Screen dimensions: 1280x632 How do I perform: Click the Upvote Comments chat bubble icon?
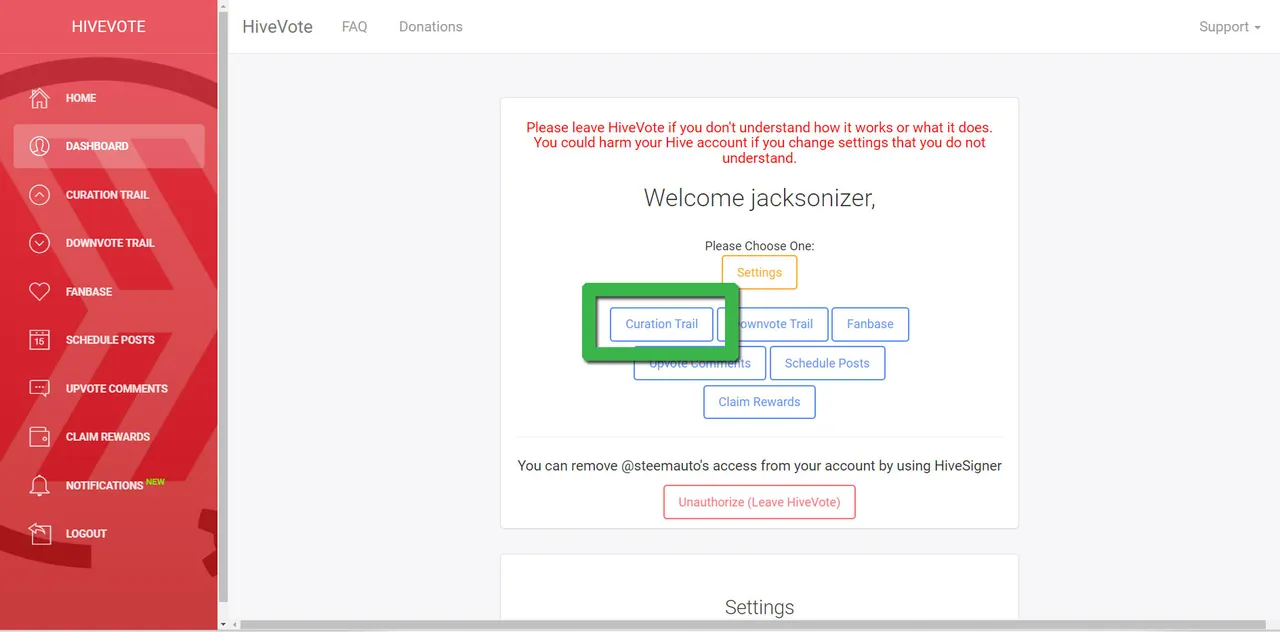(39, 389)
